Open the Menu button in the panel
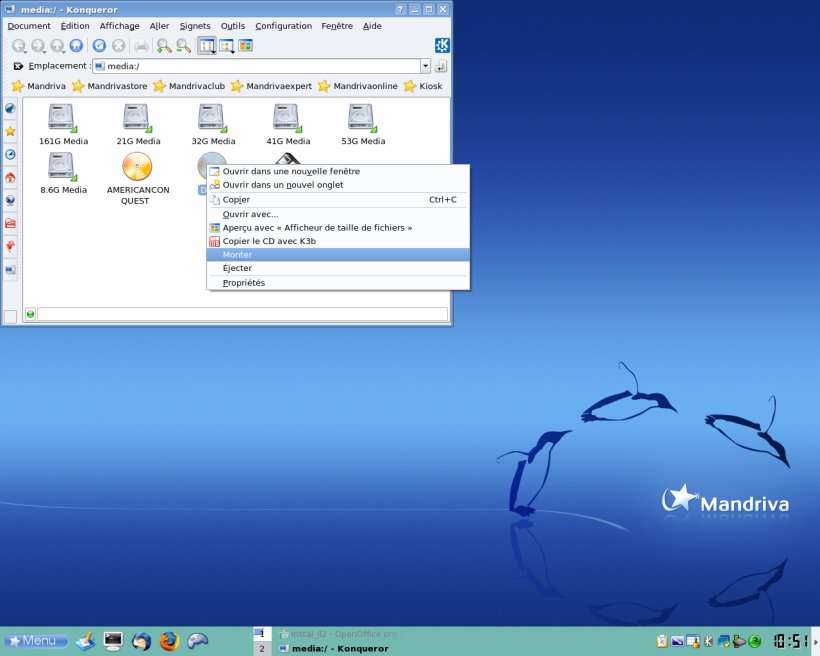The width and height of the screenshot is (820, 656). tap(36, 640)
